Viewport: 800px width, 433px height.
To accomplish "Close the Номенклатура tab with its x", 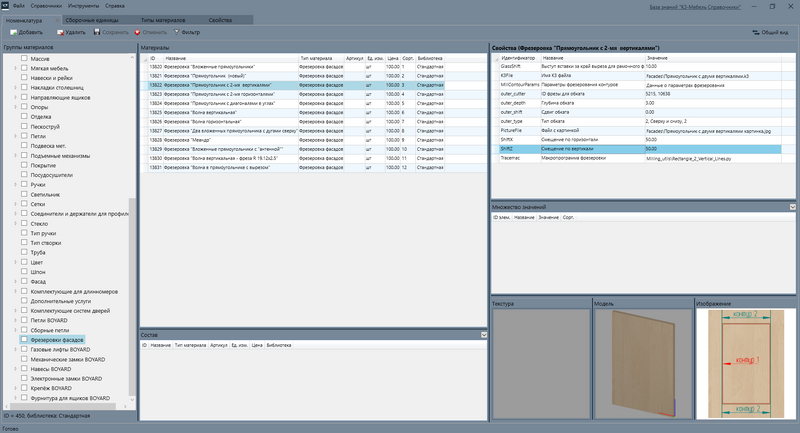I will (x=57, y=20).
